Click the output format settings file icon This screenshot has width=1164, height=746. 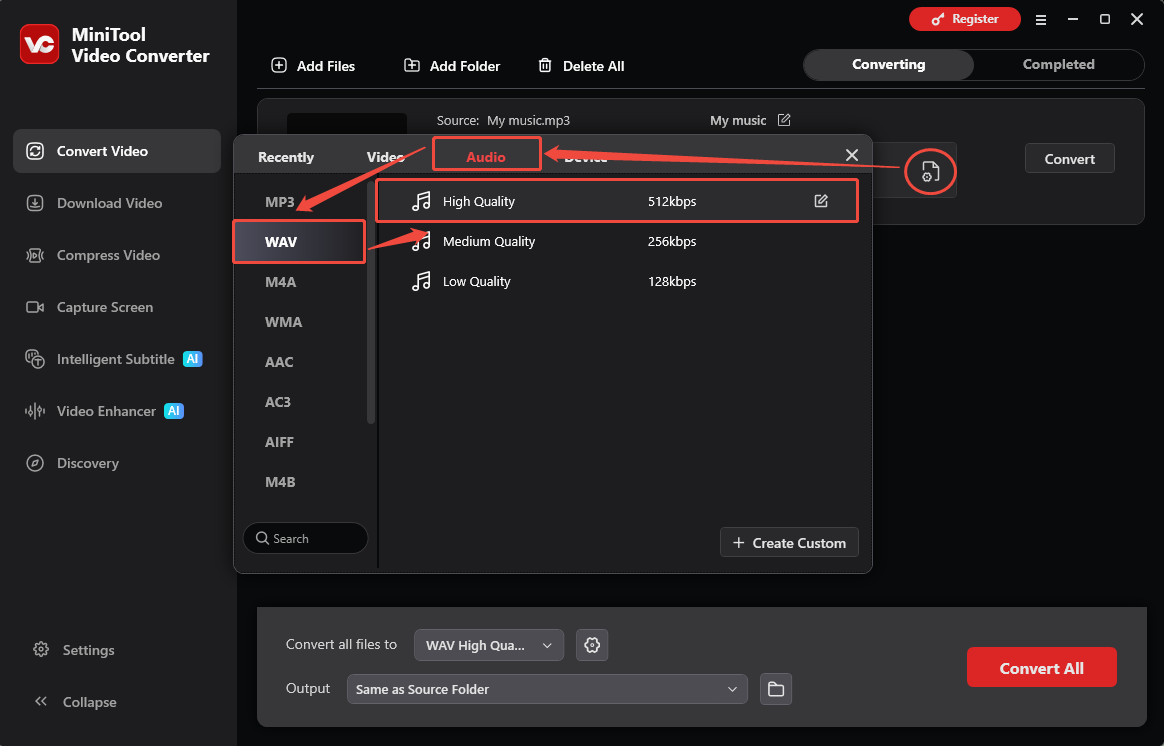[x=930, y=171]
